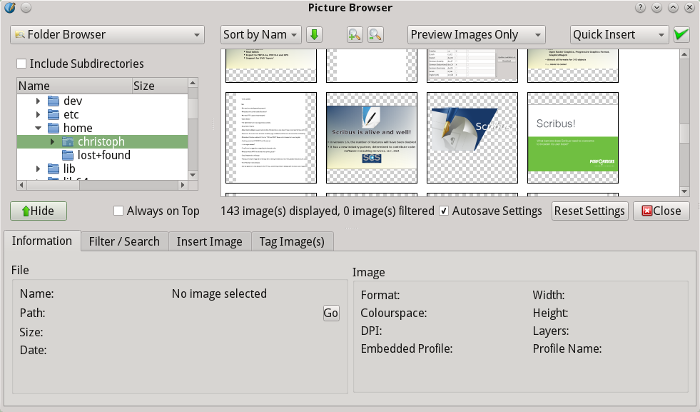The image size is (700, 412).
Task: Click the dev folder icon
Action: [x=54, y=101]
